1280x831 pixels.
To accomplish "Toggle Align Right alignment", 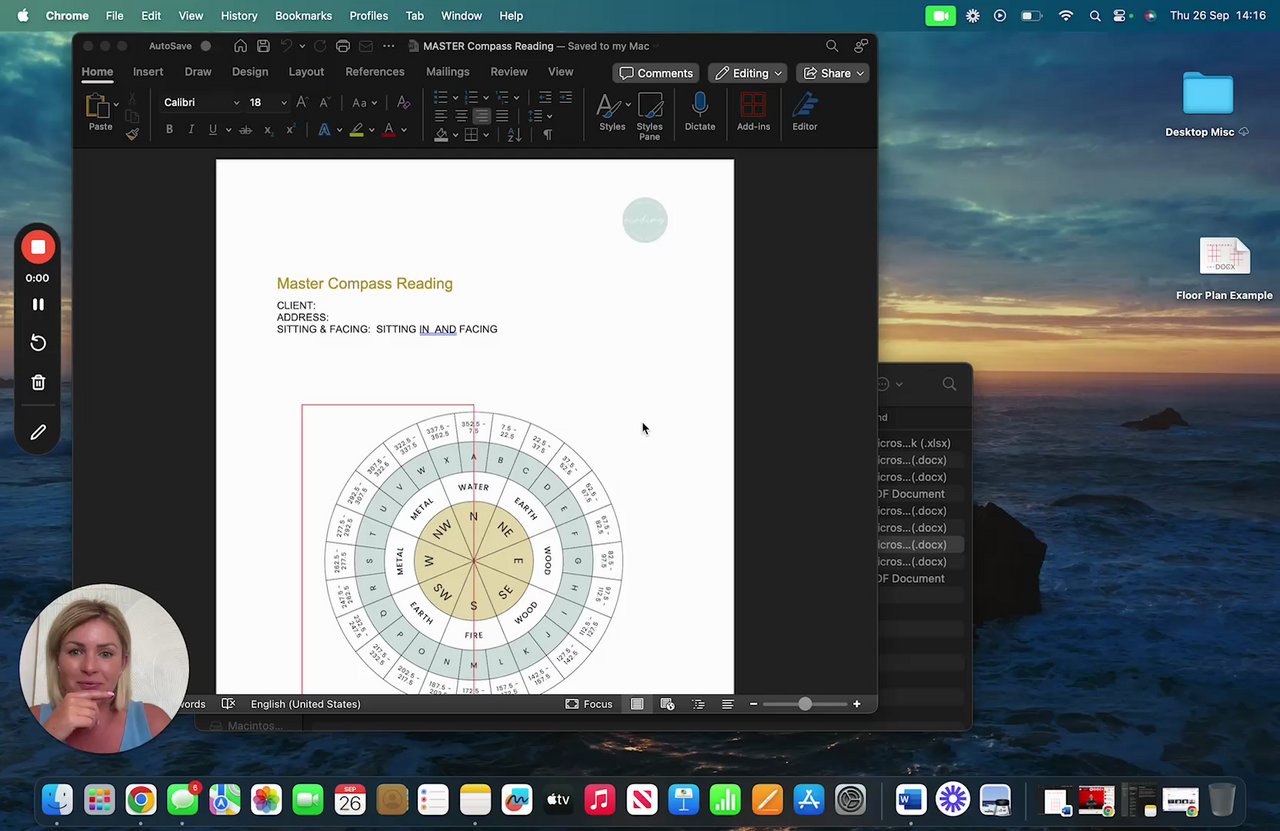I will [x=482, y=116].
